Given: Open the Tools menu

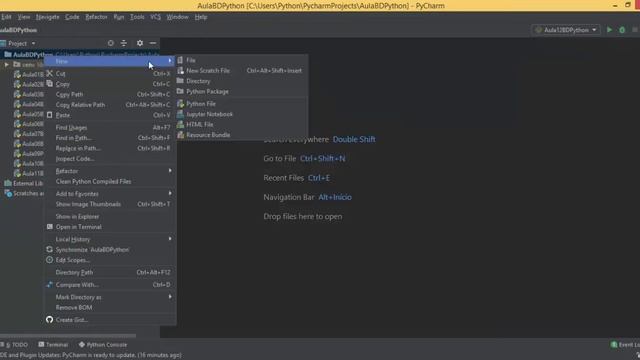Looking at the screenshot, I should coord(137,17).
